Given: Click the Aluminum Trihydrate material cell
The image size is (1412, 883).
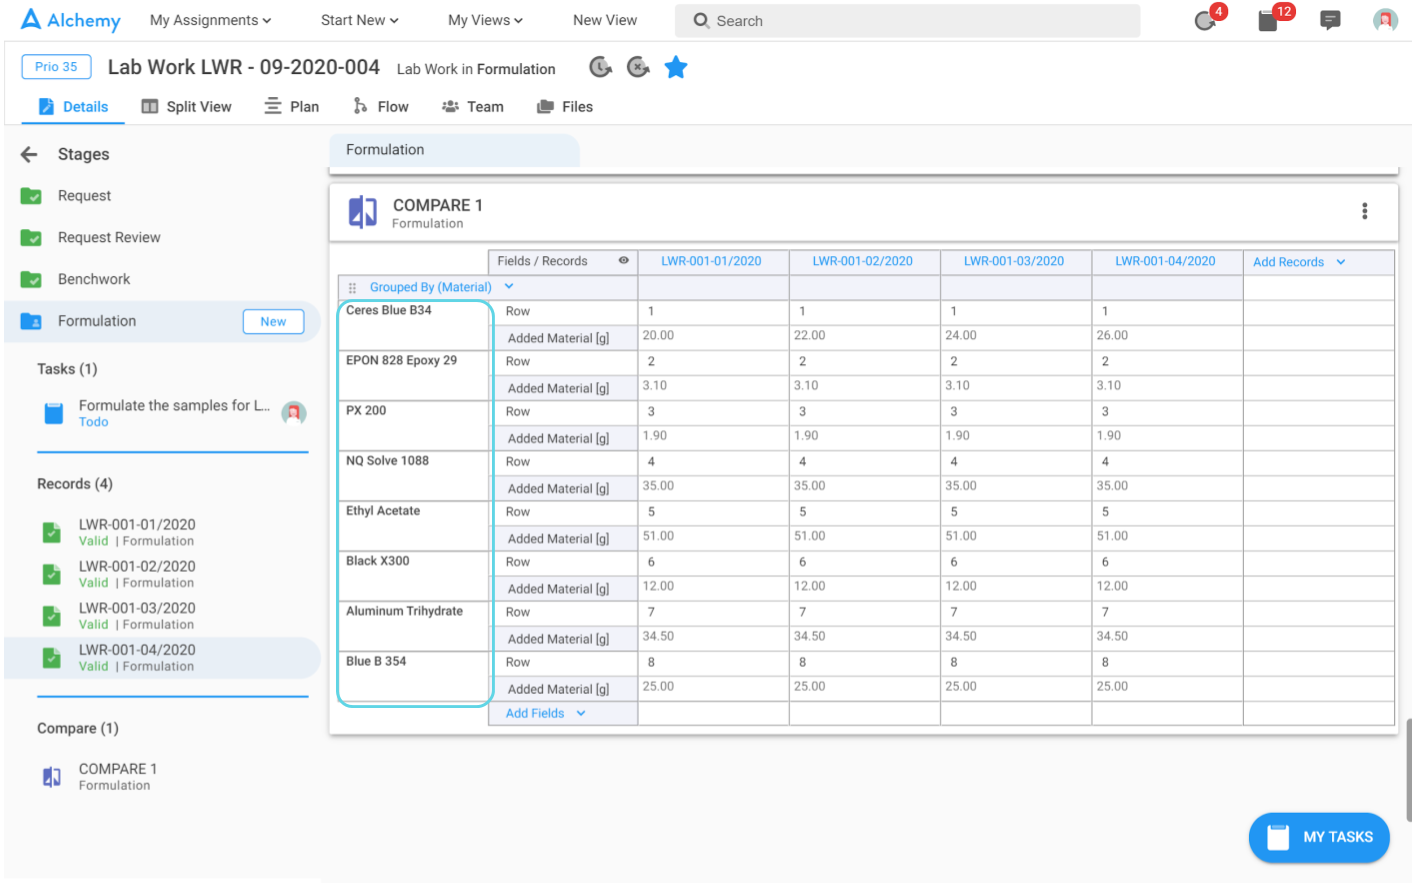Looking at the screenshot, I should tap(414, 626).
